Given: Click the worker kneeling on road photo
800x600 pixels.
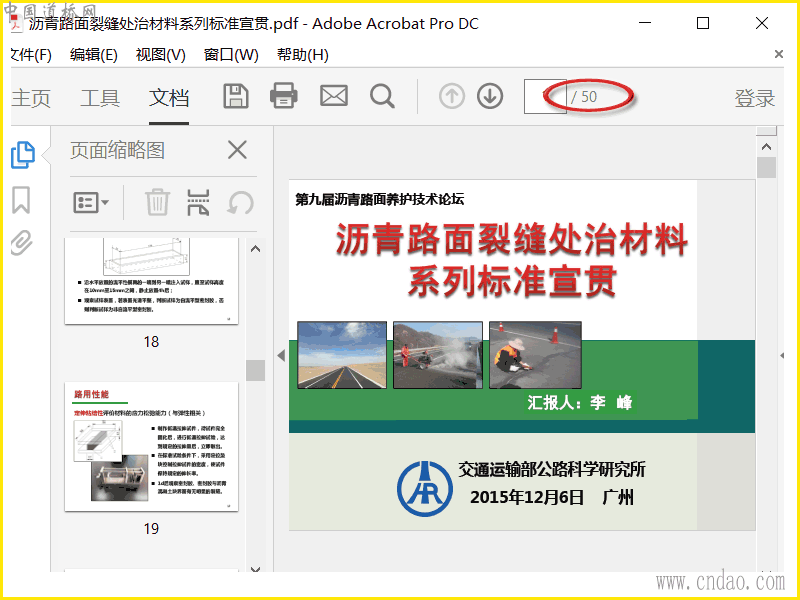Looking at the screenshot, I should (535, 355).
